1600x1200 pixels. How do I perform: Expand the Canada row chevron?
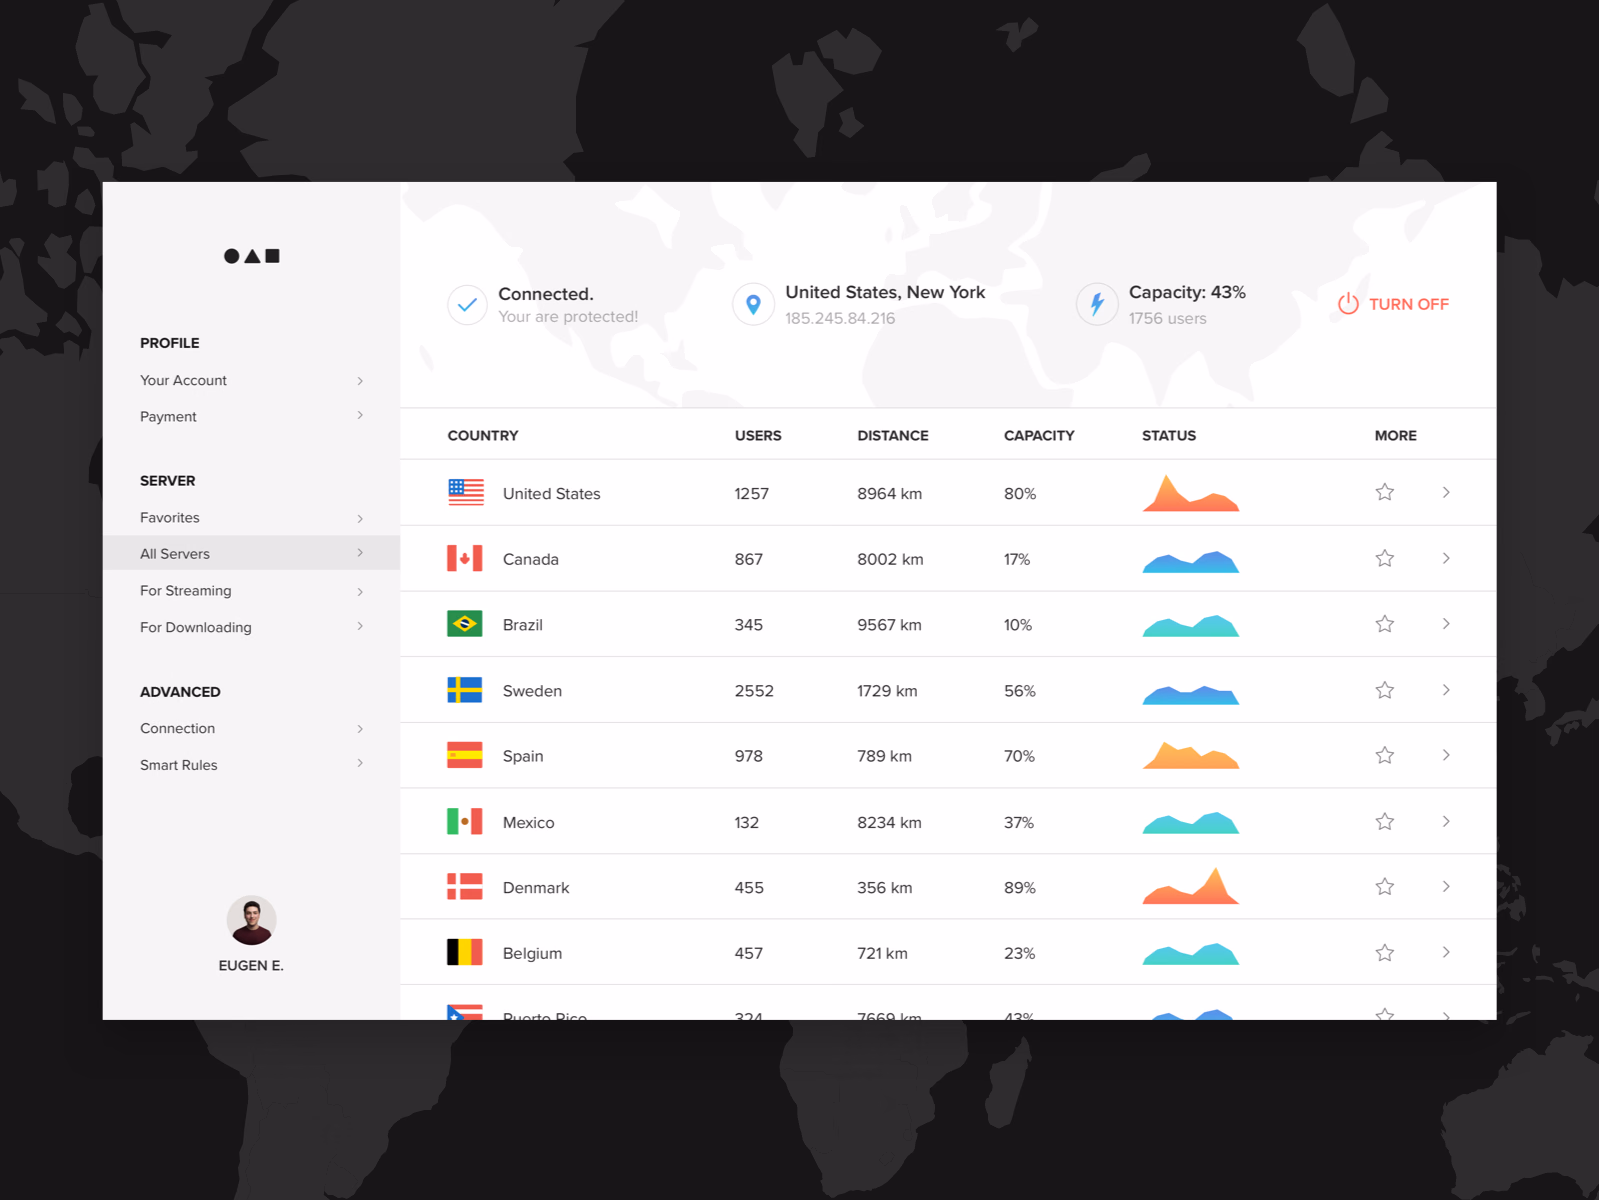(1446, 558)
